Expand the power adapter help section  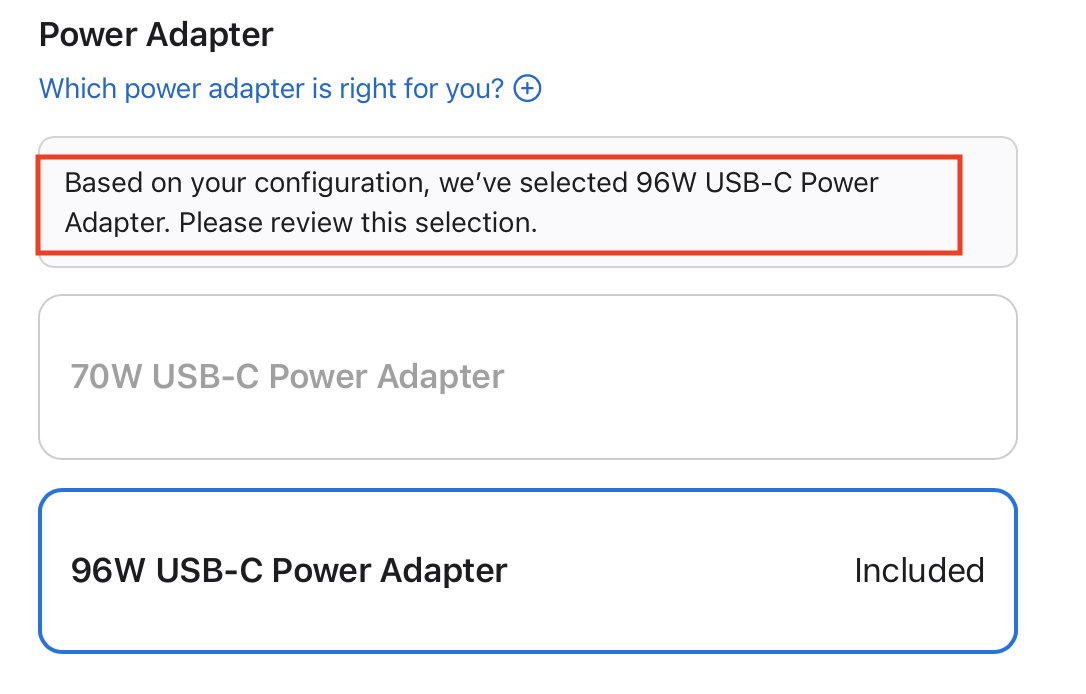click(x=527, y=89)
